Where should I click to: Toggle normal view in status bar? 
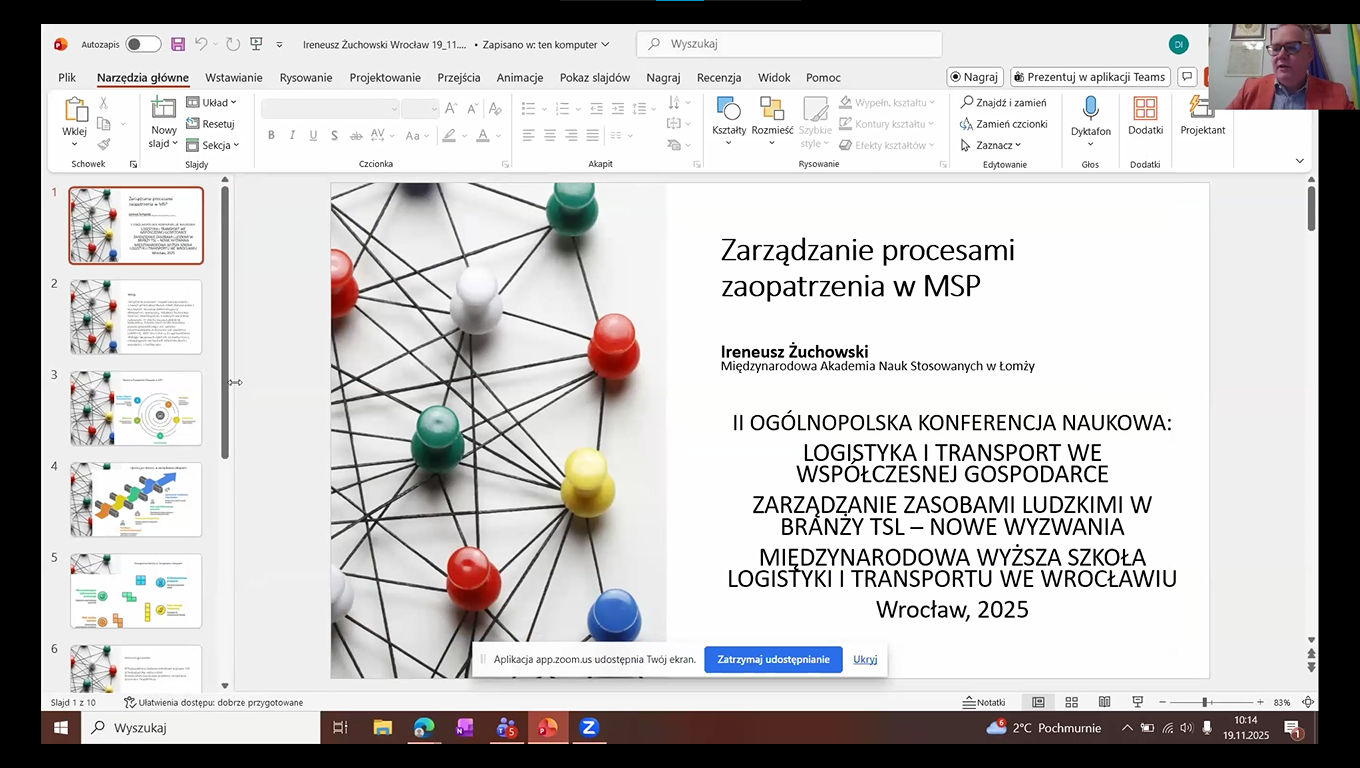pos(1038,702)
